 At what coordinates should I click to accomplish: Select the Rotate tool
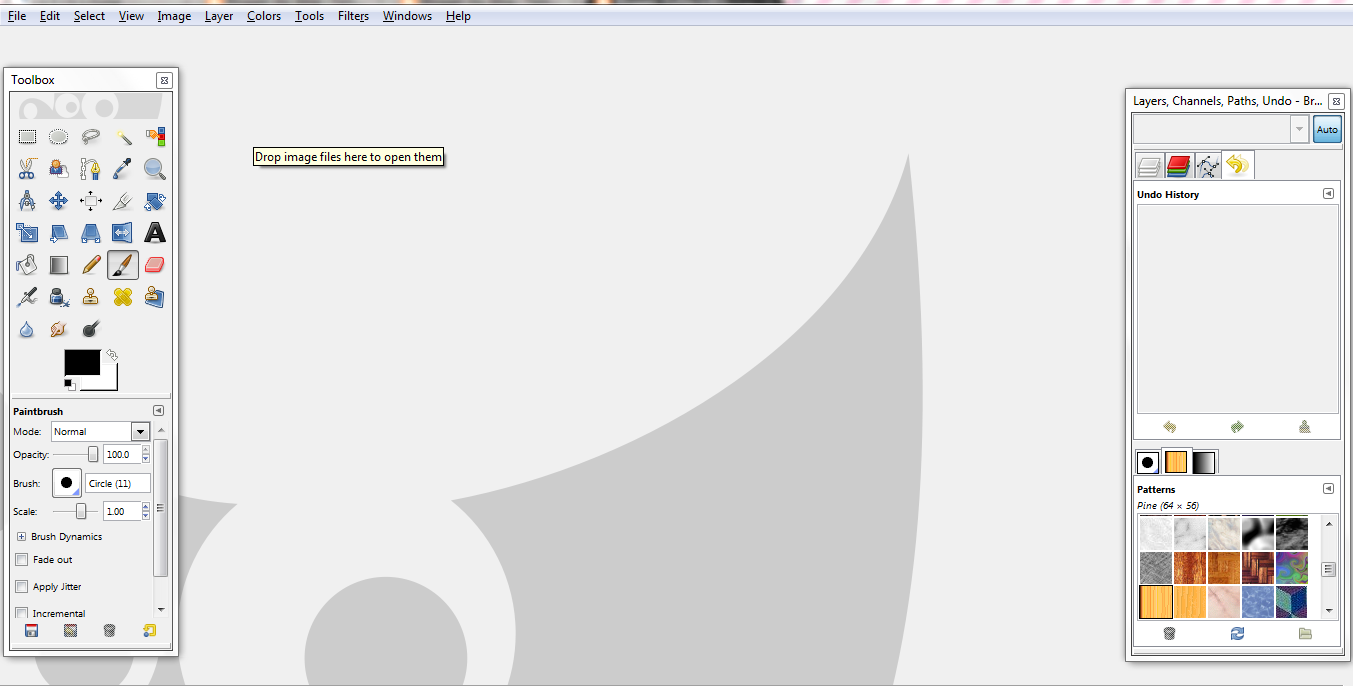tap(155, 201)
